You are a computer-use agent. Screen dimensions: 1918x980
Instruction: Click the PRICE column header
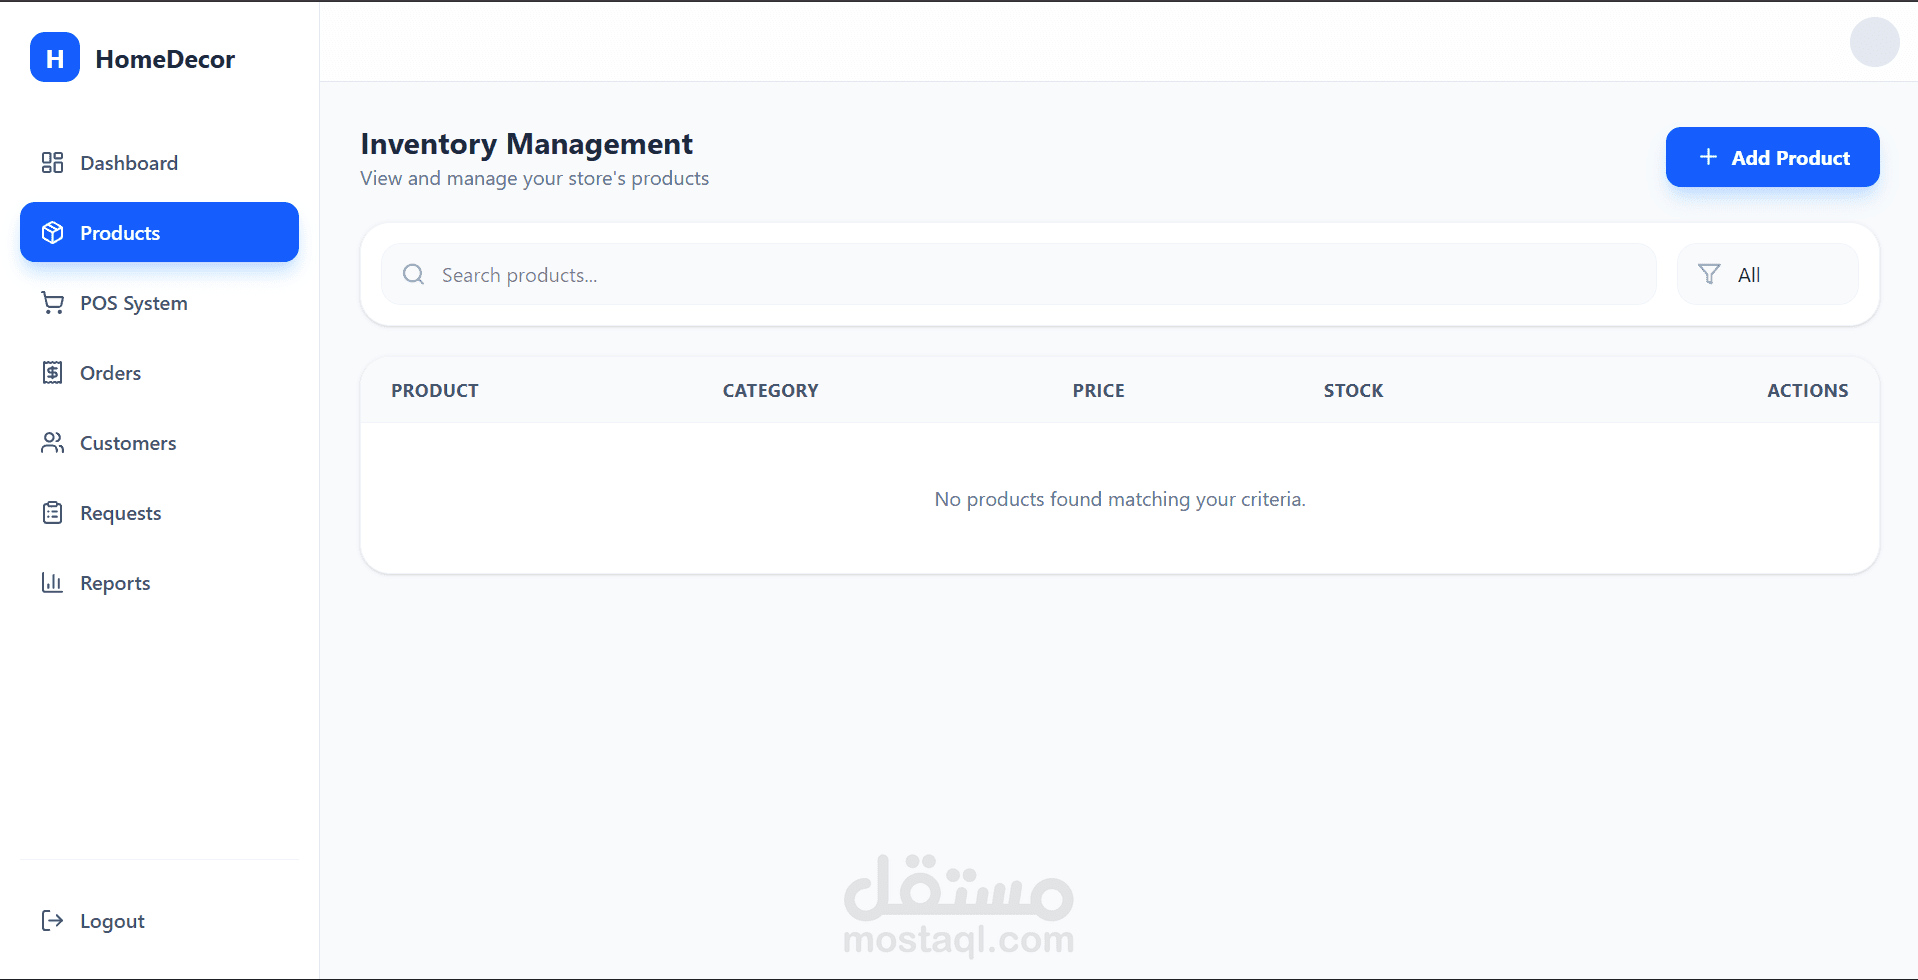click(x=1099, y=391)
